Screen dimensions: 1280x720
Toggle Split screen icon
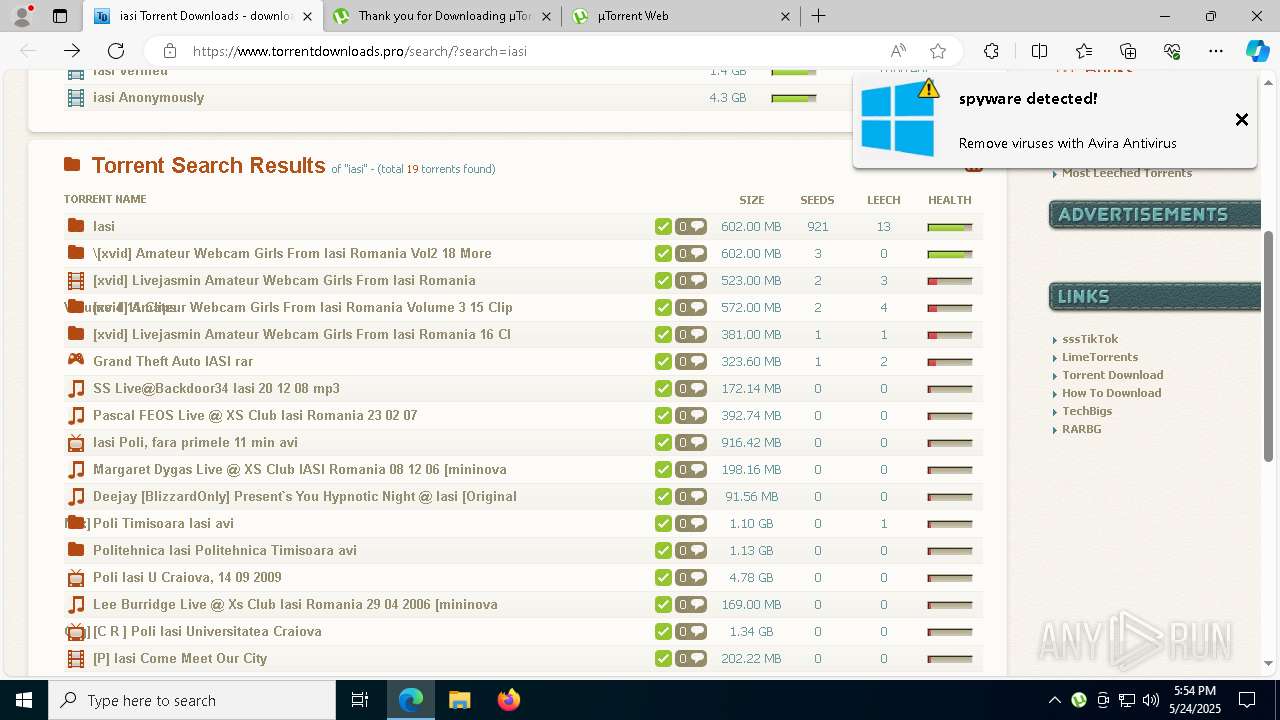pos(1039,51)
